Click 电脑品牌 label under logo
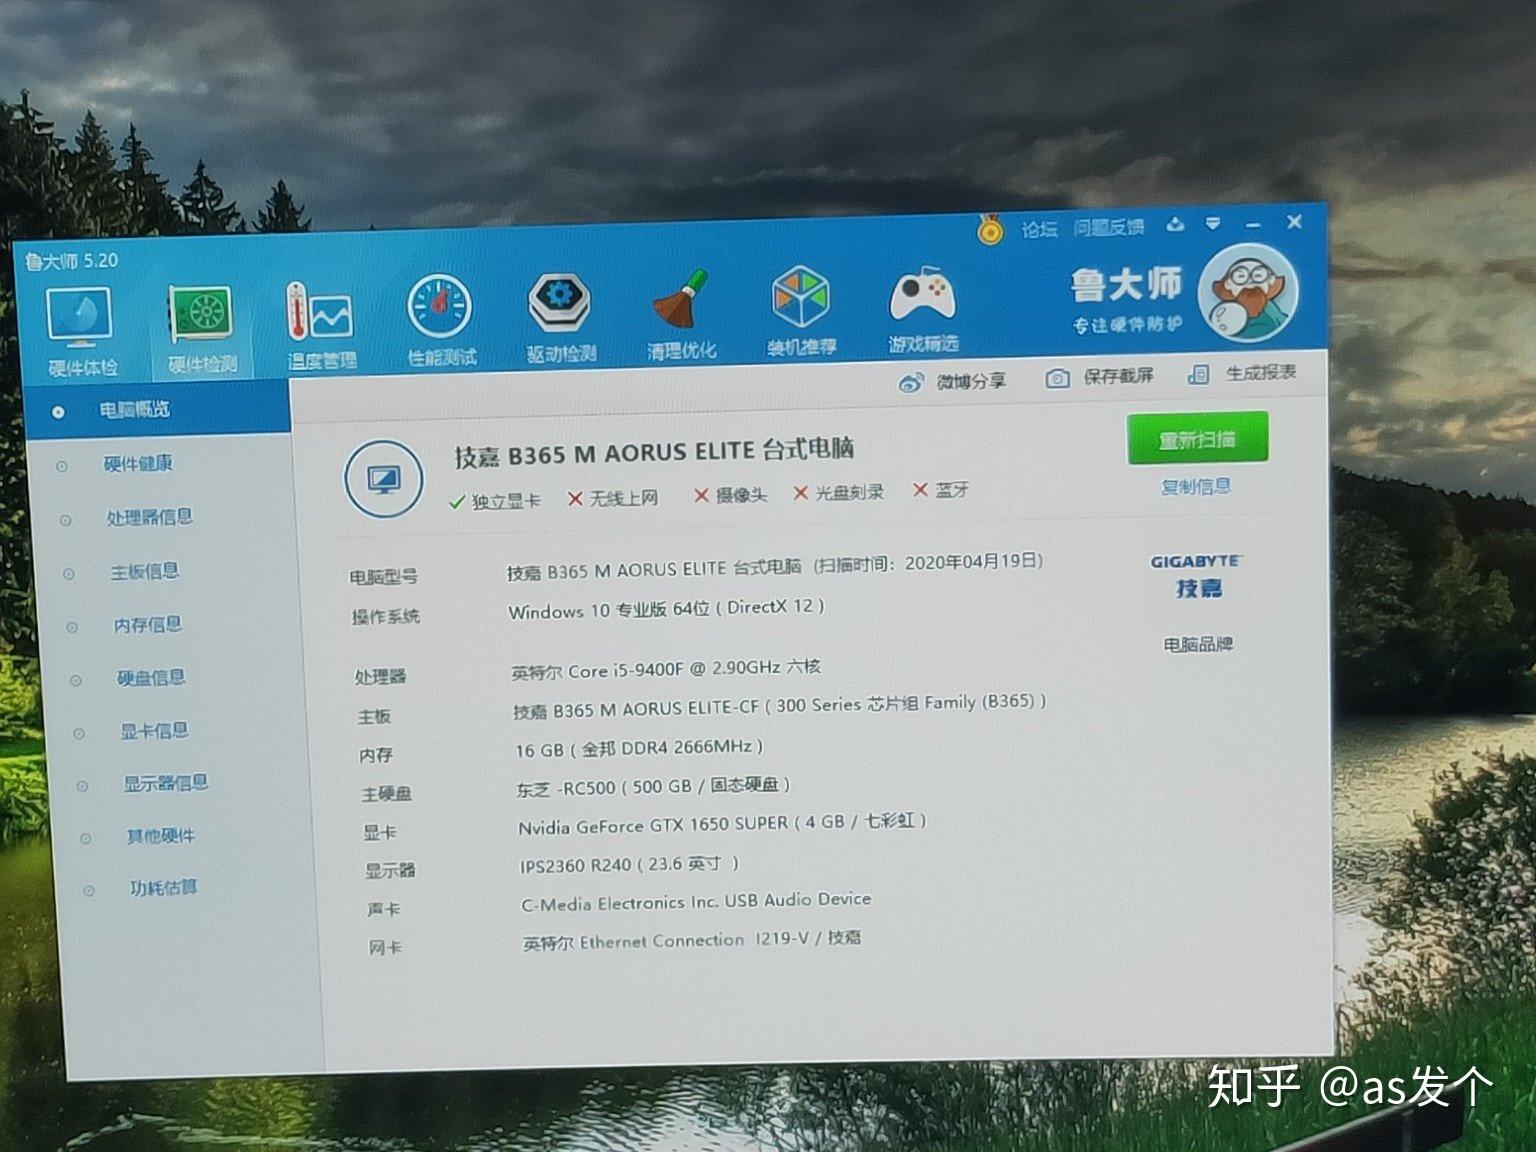This screenshot has width=1536, height=1152. point(1197,644)
